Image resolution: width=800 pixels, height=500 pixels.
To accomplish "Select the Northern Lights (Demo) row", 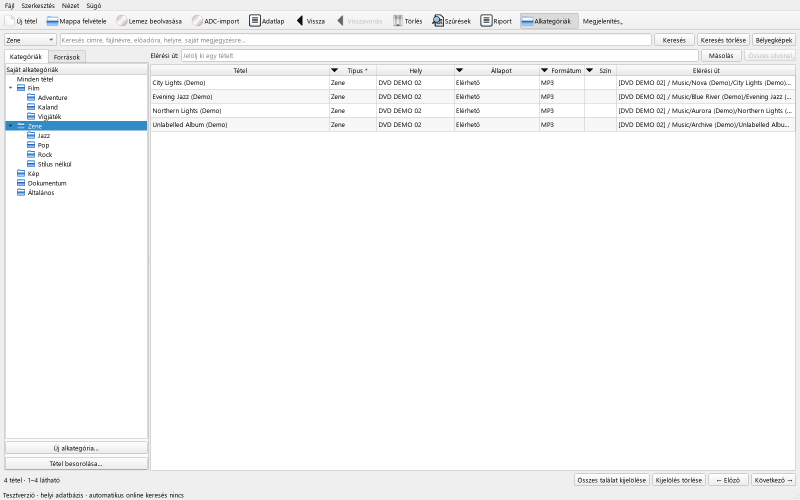I will 472,110.
